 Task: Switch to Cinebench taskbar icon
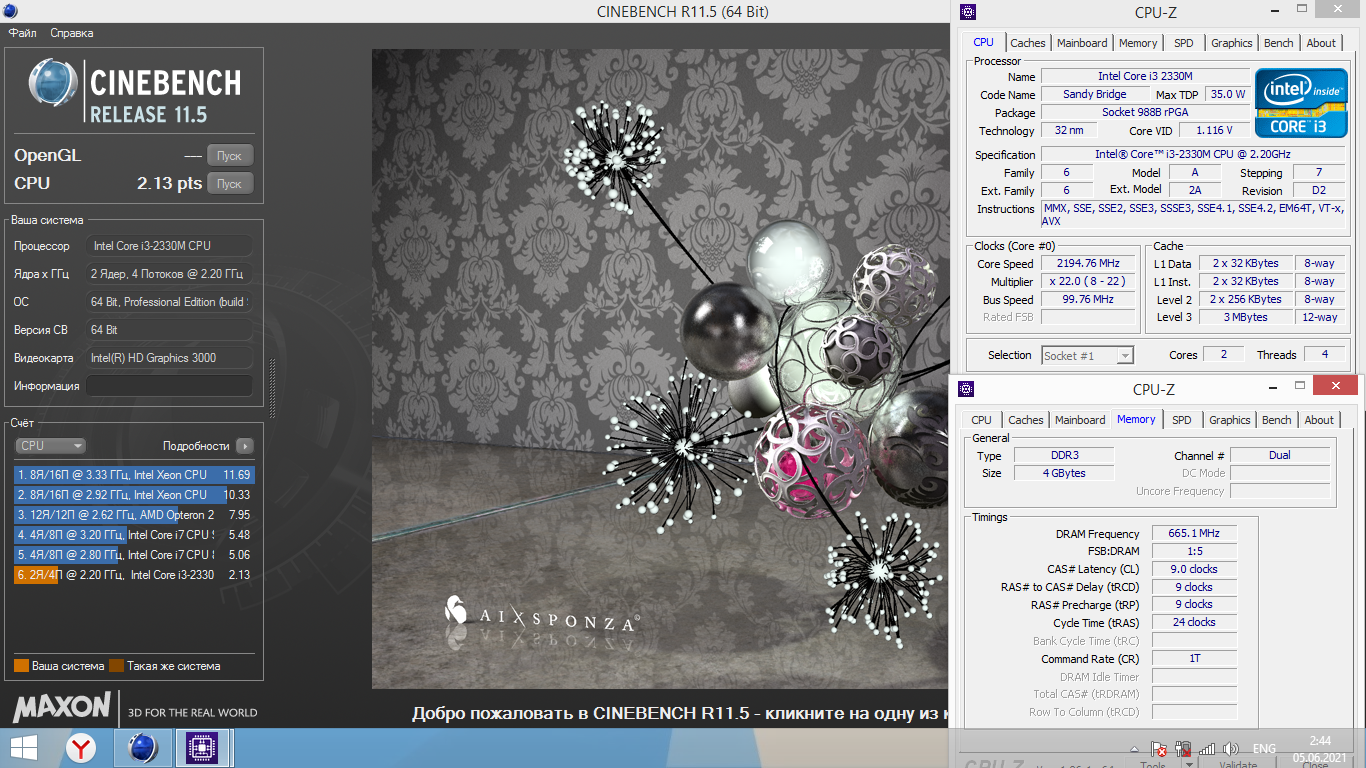point(143,748)
